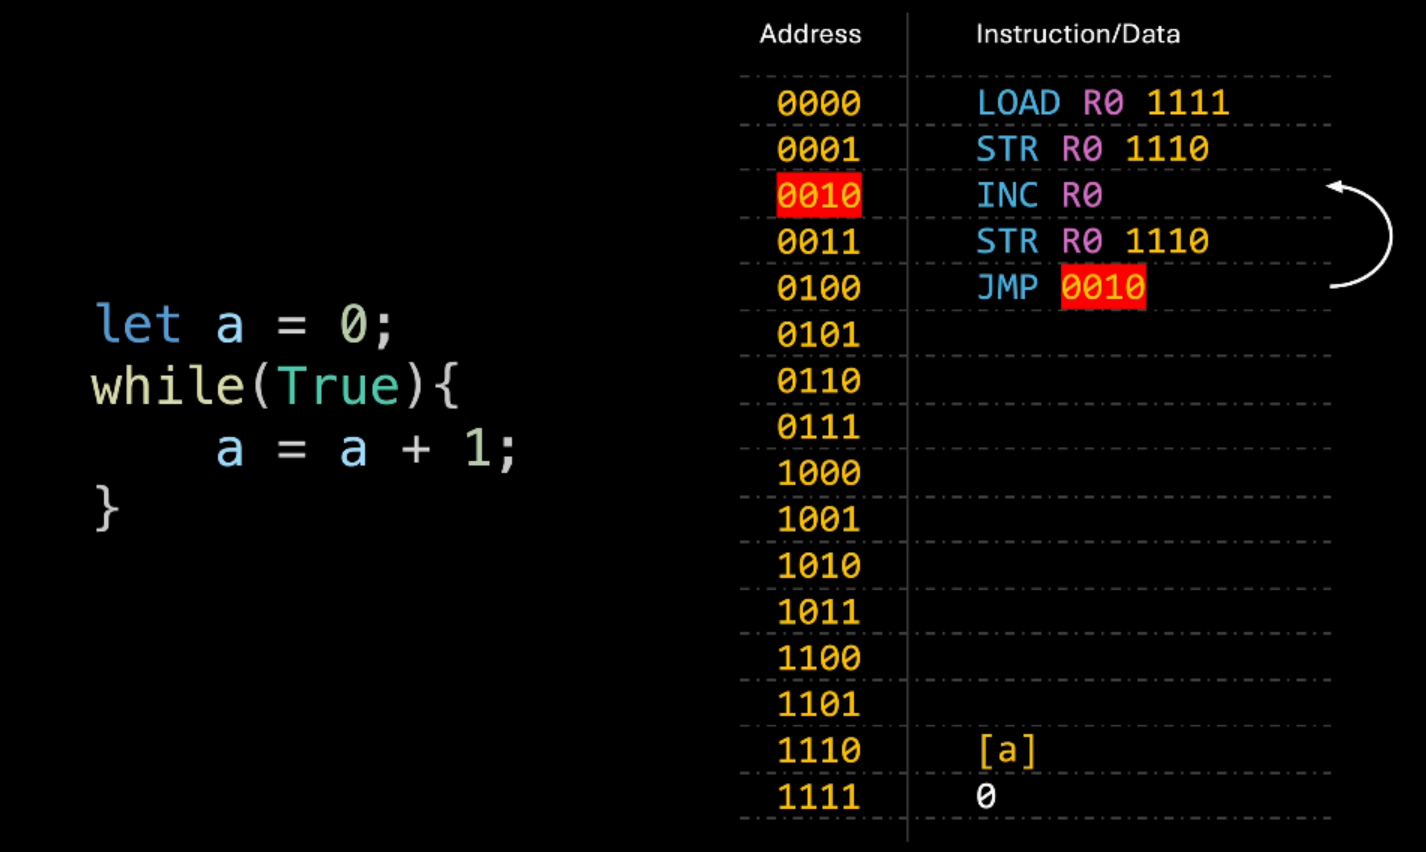Click the red-highlighted 0010 after JMP

1102,287
